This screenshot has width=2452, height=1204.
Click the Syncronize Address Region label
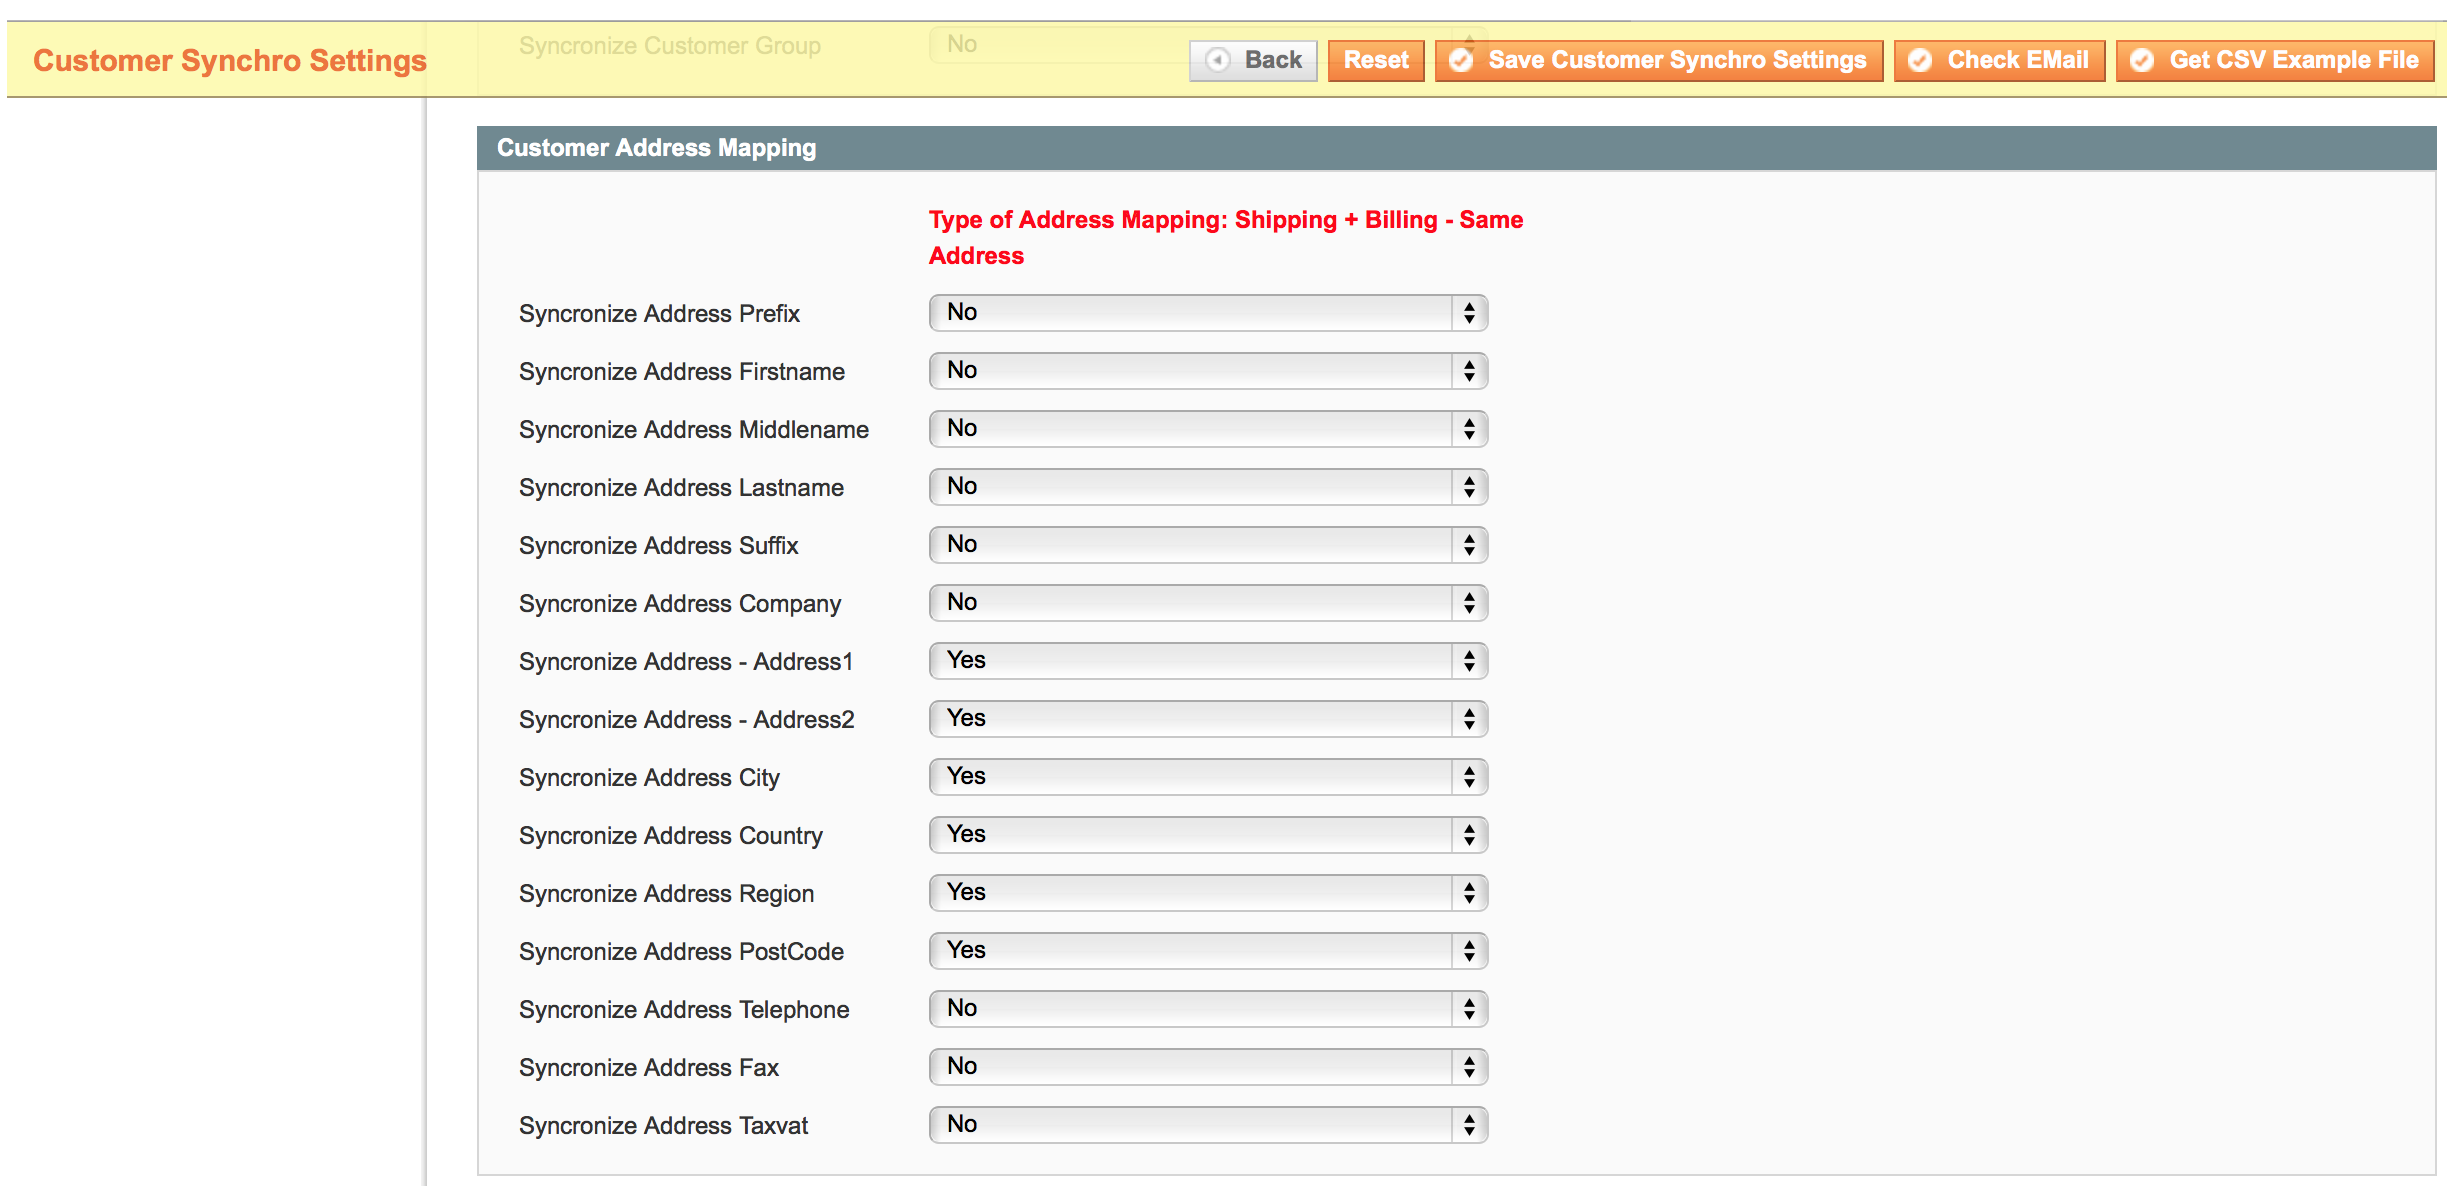666,894
